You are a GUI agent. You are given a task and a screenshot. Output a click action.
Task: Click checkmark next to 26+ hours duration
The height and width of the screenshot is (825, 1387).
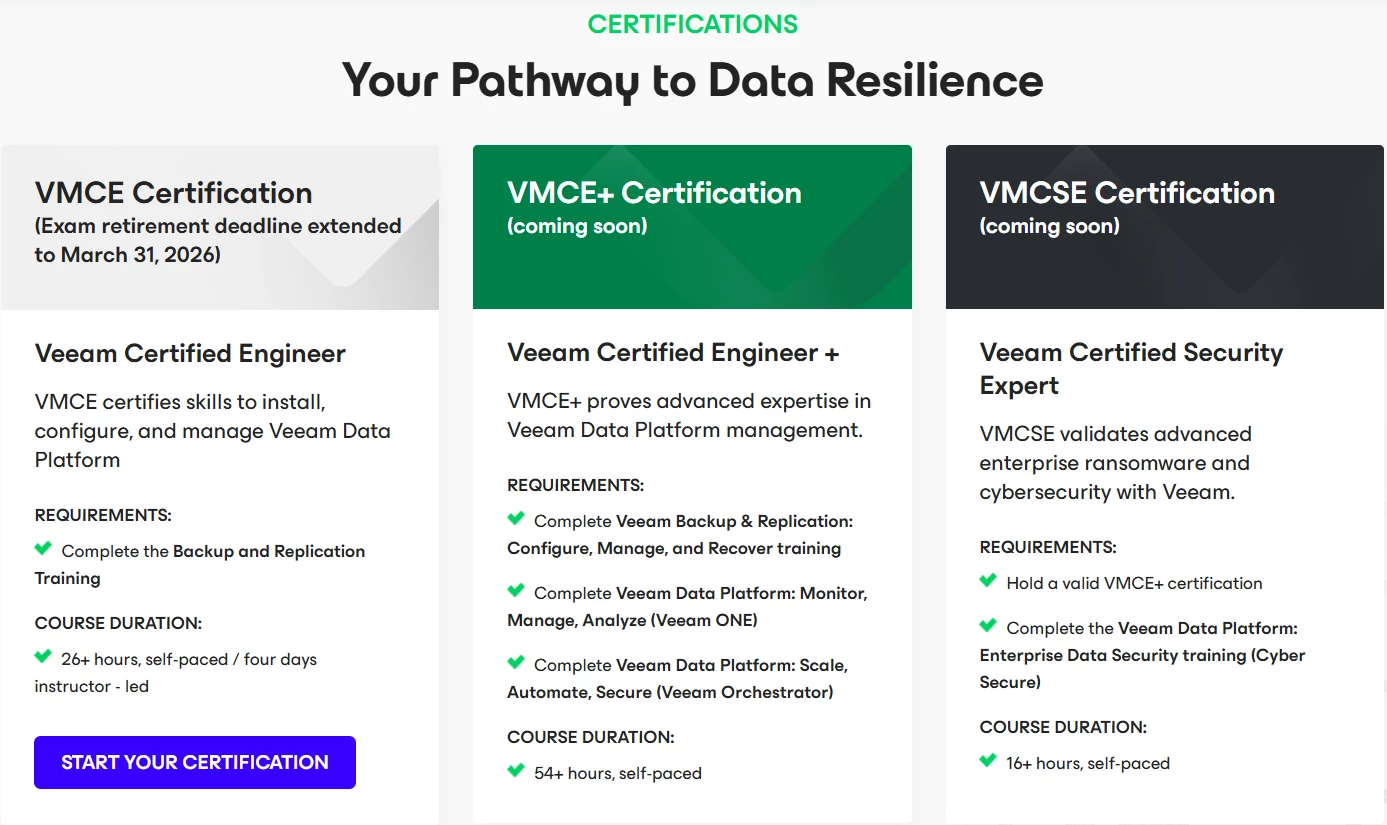coord(43,657)
